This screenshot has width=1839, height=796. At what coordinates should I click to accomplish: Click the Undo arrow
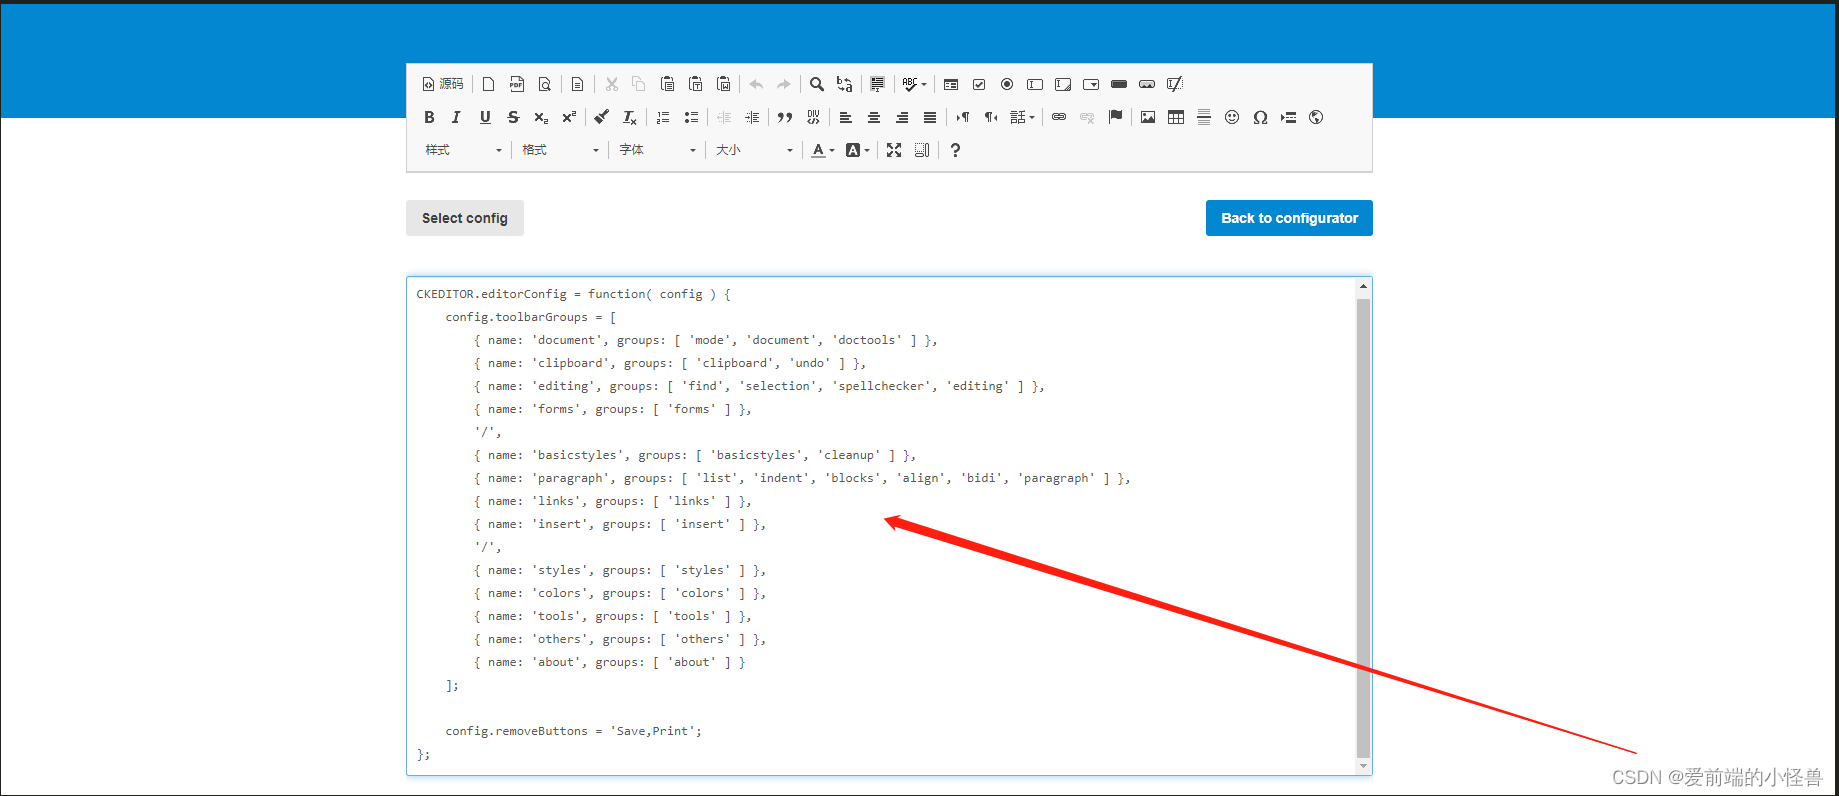pos(757,84)
